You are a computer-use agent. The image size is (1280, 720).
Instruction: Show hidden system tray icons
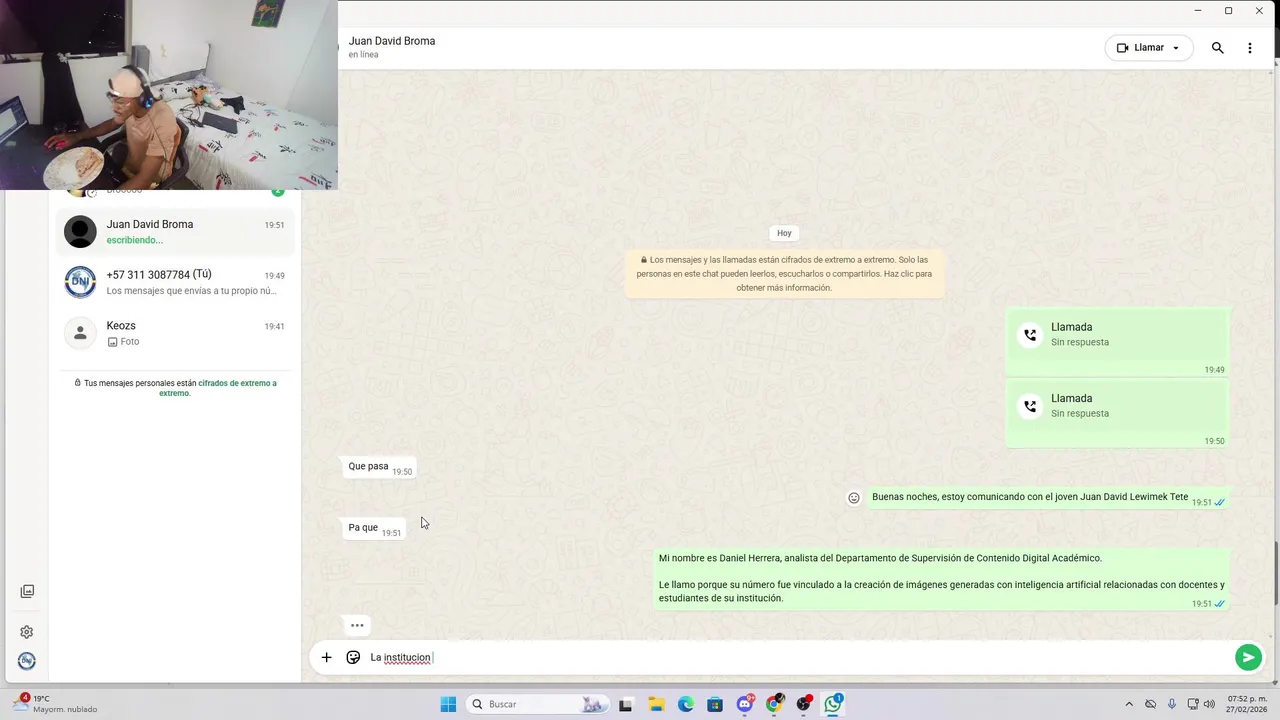[x=1129, y=704]
